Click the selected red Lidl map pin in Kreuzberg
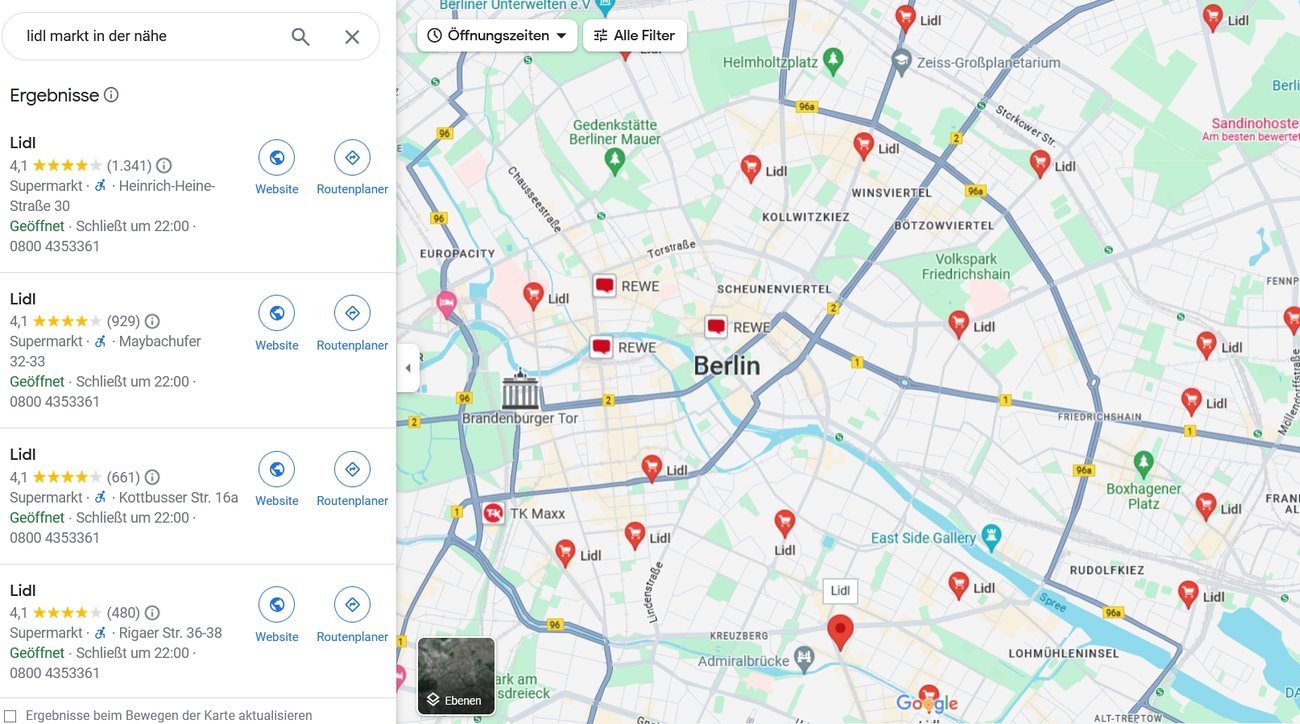Image resolution: width=1300 pixels, height=724 pixels. [840, 632]
